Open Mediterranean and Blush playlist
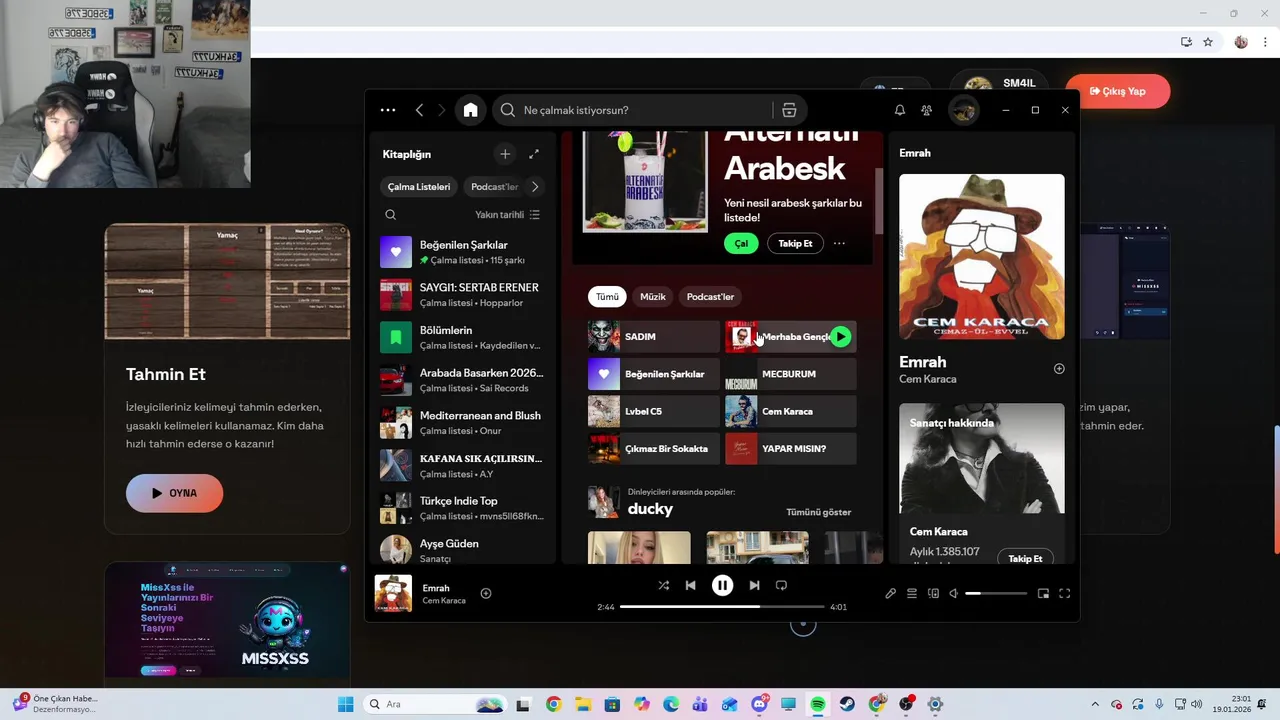Screen dimensions: 1280x720 click(463, 423)
